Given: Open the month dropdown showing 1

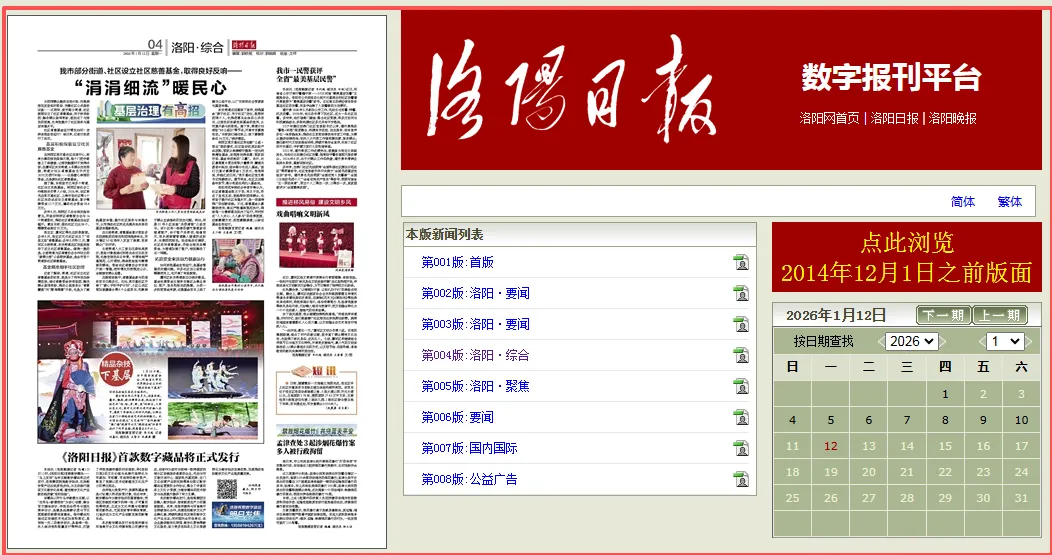Looking at the screenshot, I should pyautogui.click(x=1006, y=341).
